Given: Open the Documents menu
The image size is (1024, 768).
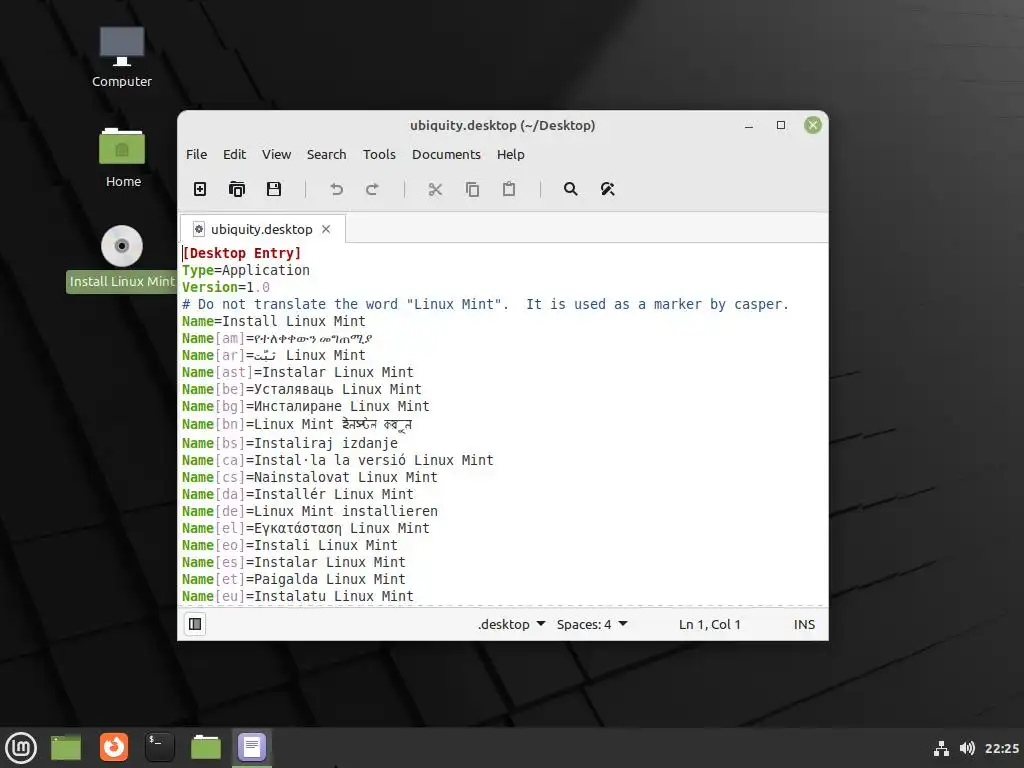Looking at the screenshot, I should click(x=446, y=155).
